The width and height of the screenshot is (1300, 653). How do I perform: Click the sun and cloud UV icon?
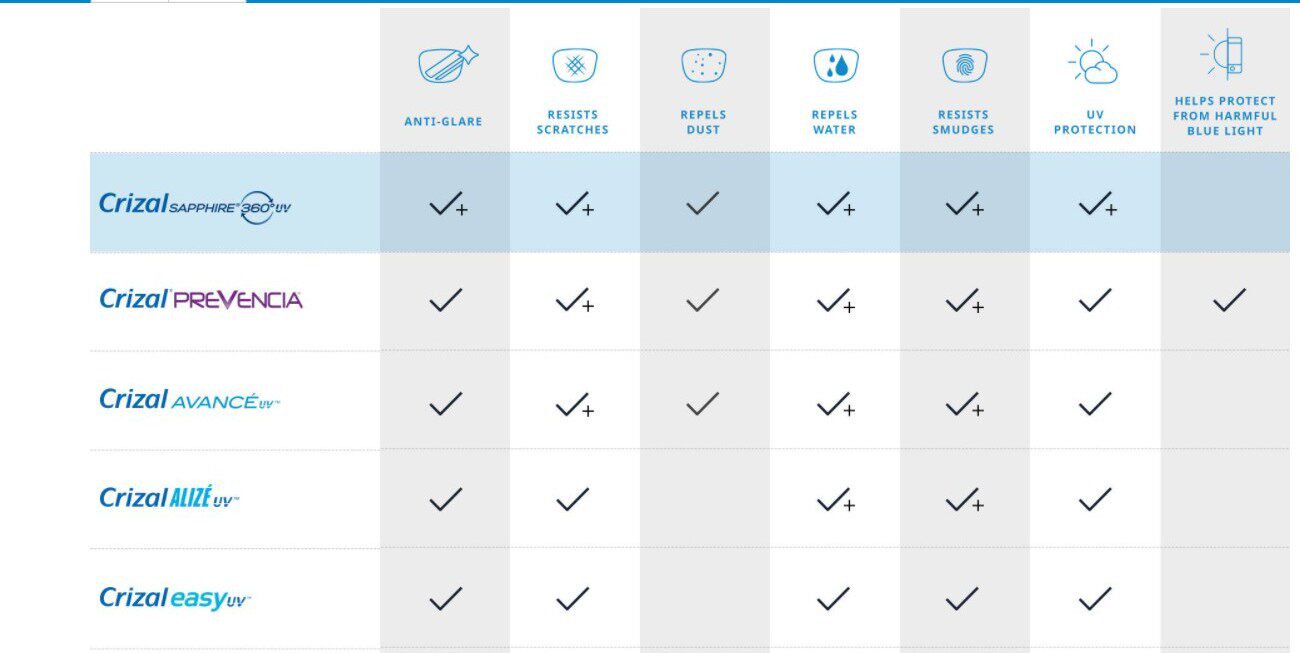click(x=1093, y=63)
